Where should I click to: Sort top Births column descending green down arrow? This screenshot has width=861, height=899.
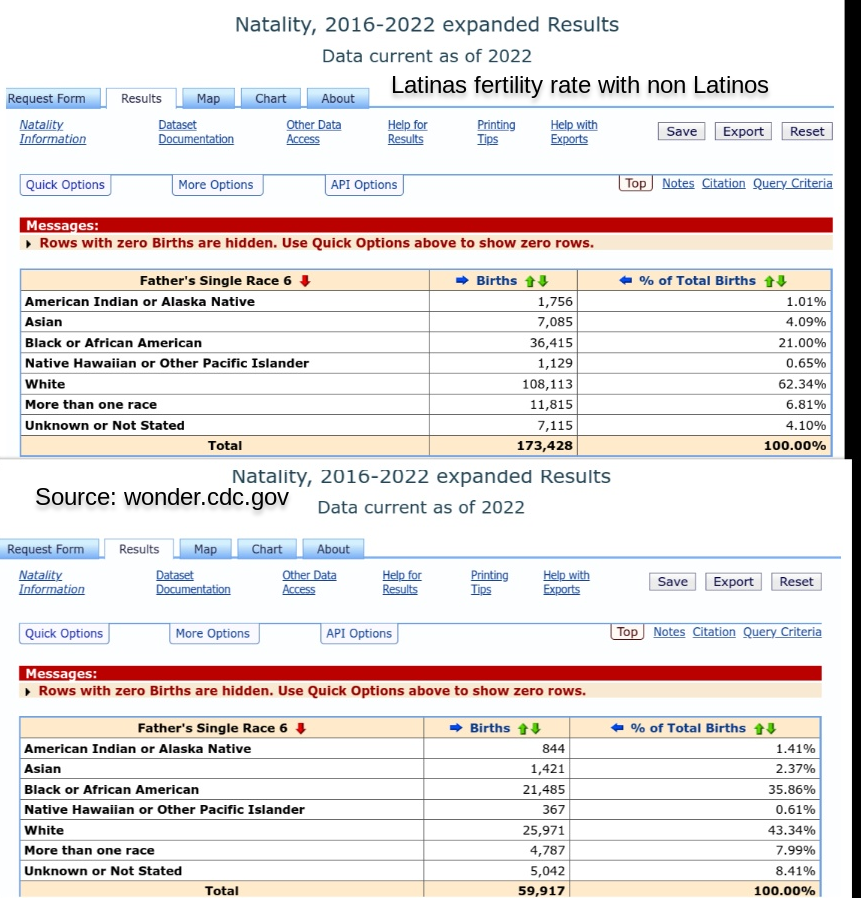543,281
